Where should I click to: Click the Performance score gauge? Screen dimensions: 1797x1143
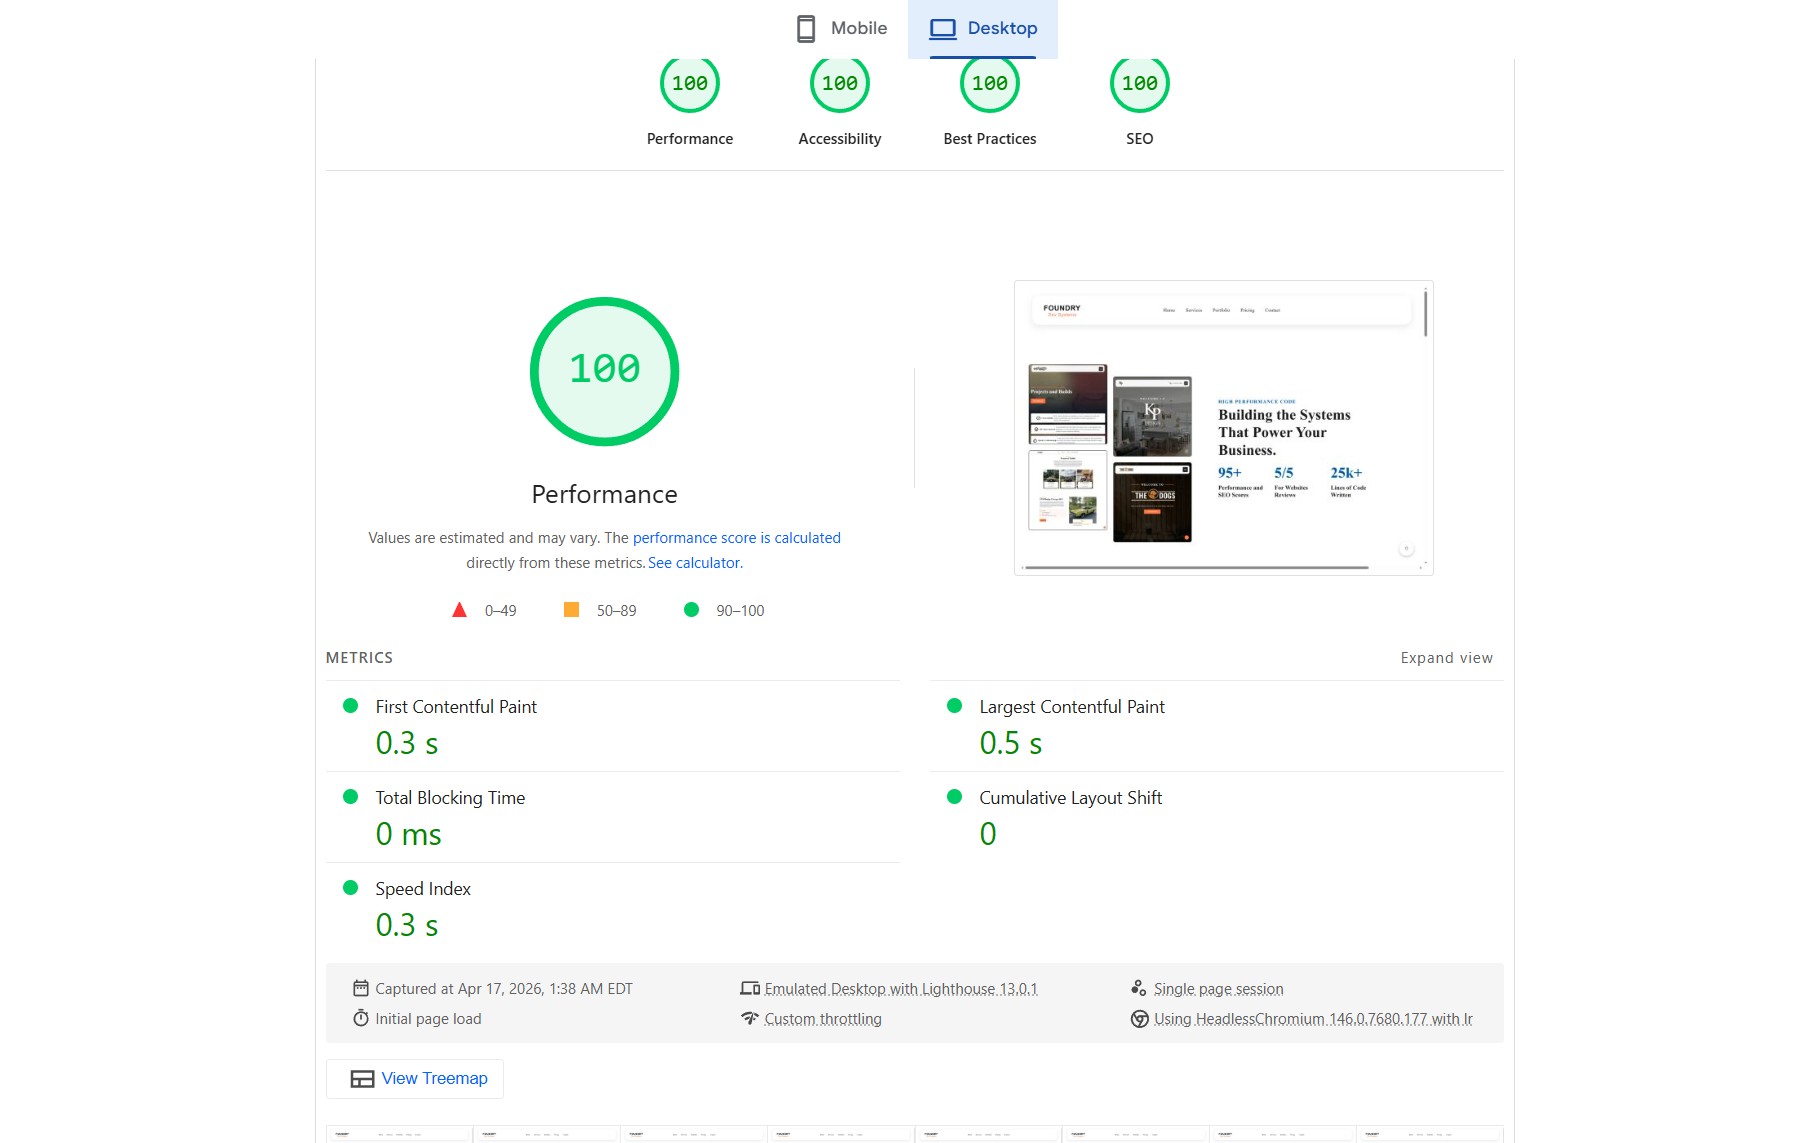tap(689, 84)
